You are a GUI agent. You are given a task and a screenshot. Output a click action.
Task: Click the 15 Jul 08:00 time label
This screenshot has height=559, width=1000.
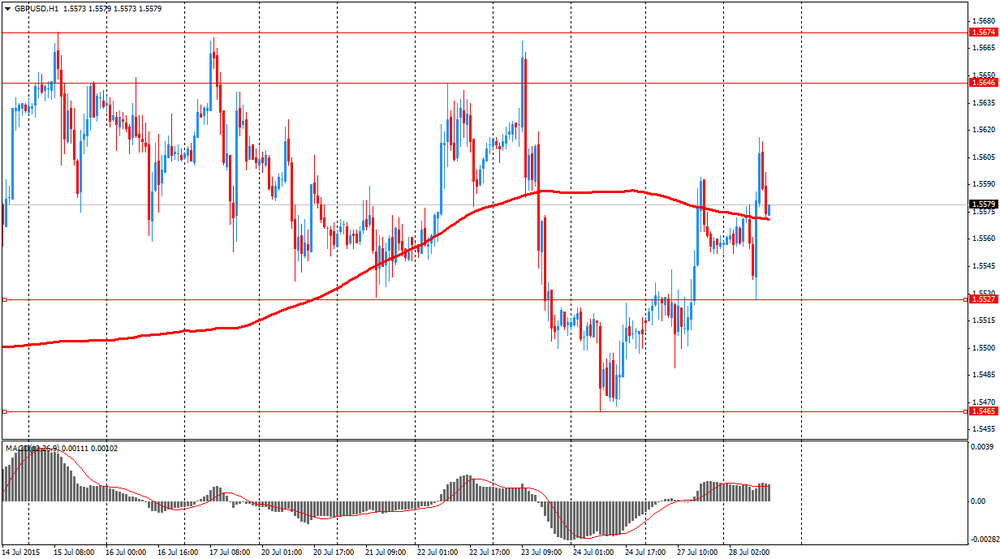pyautogui.click(x=74, y=552)
